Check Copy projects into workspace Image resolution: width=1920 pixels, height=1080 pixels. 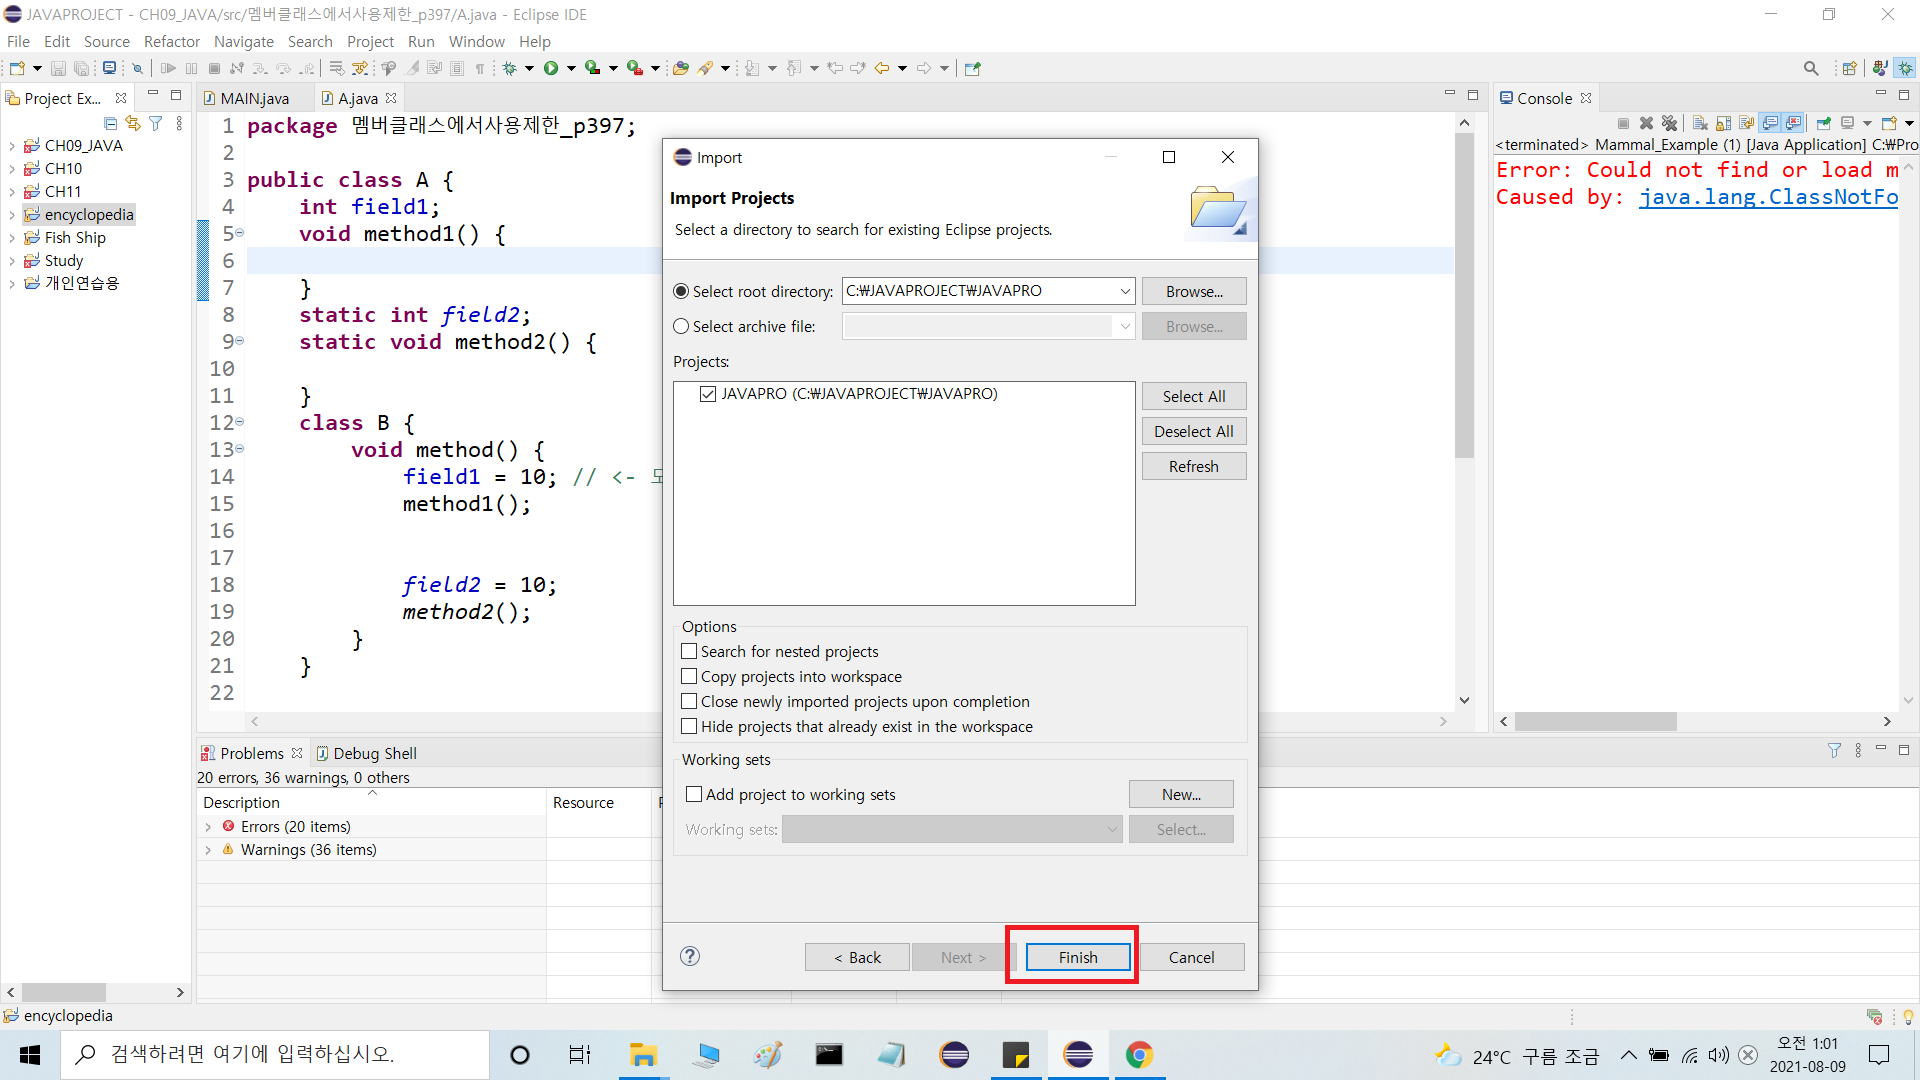click(689, 676)
